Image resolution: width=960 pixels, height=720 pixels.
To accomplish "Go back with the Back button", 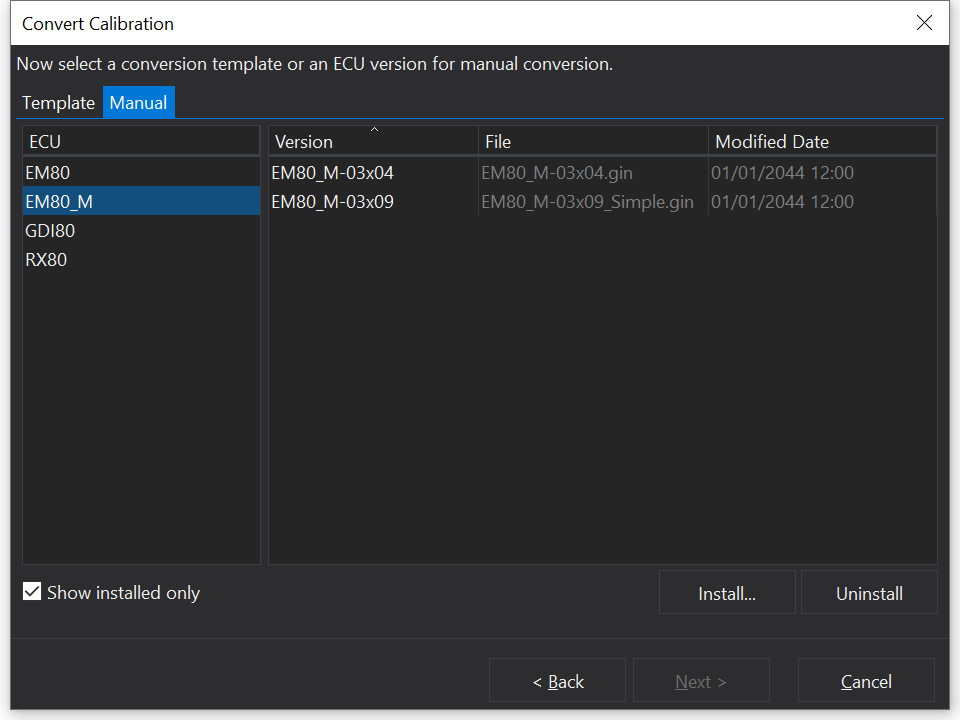I will pyautogui.click(x=557, y=681).
